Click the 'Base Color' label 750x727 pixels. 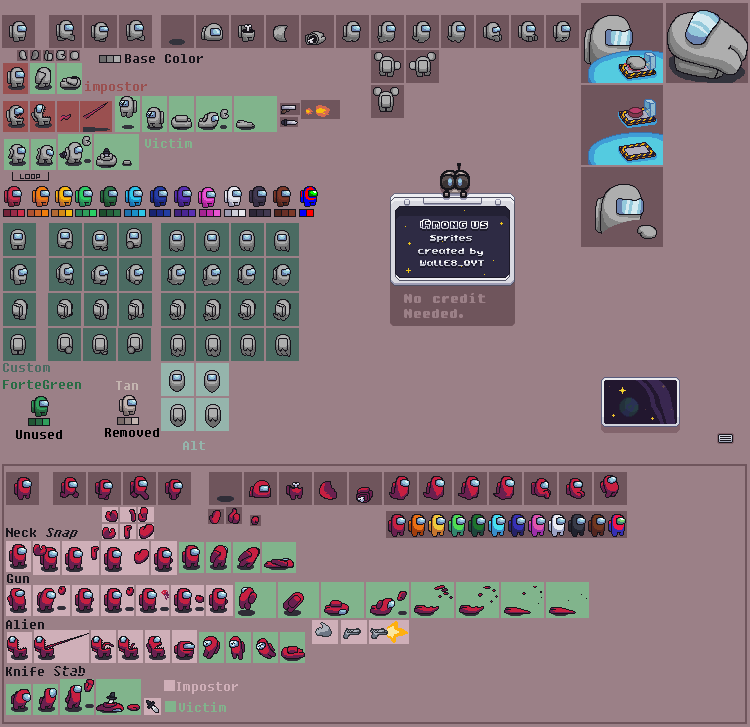click(x=164, y=59)
